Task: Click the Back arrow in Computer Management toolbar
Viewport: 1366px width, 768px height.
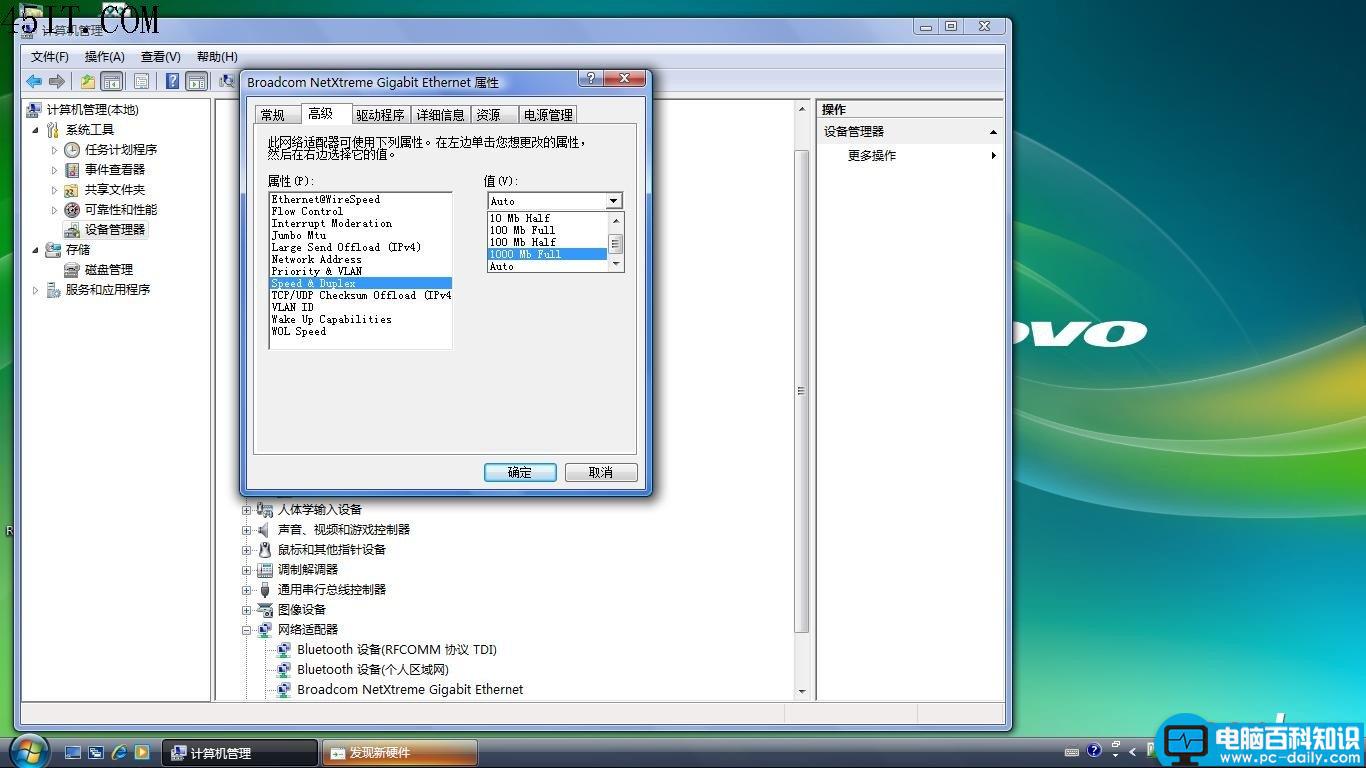Action: [34, 81]
